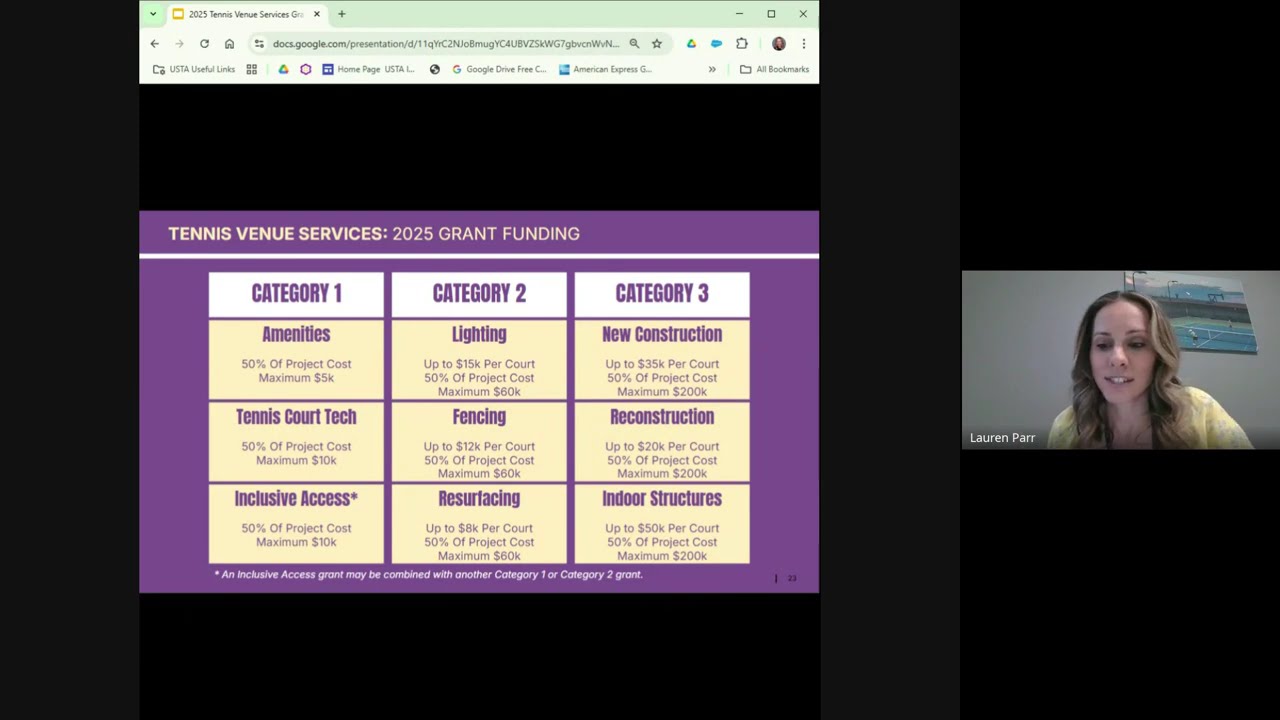Open the Home Page USTA bookmark
Viewport: 1280px width, 720px height.
coord(368,69)
